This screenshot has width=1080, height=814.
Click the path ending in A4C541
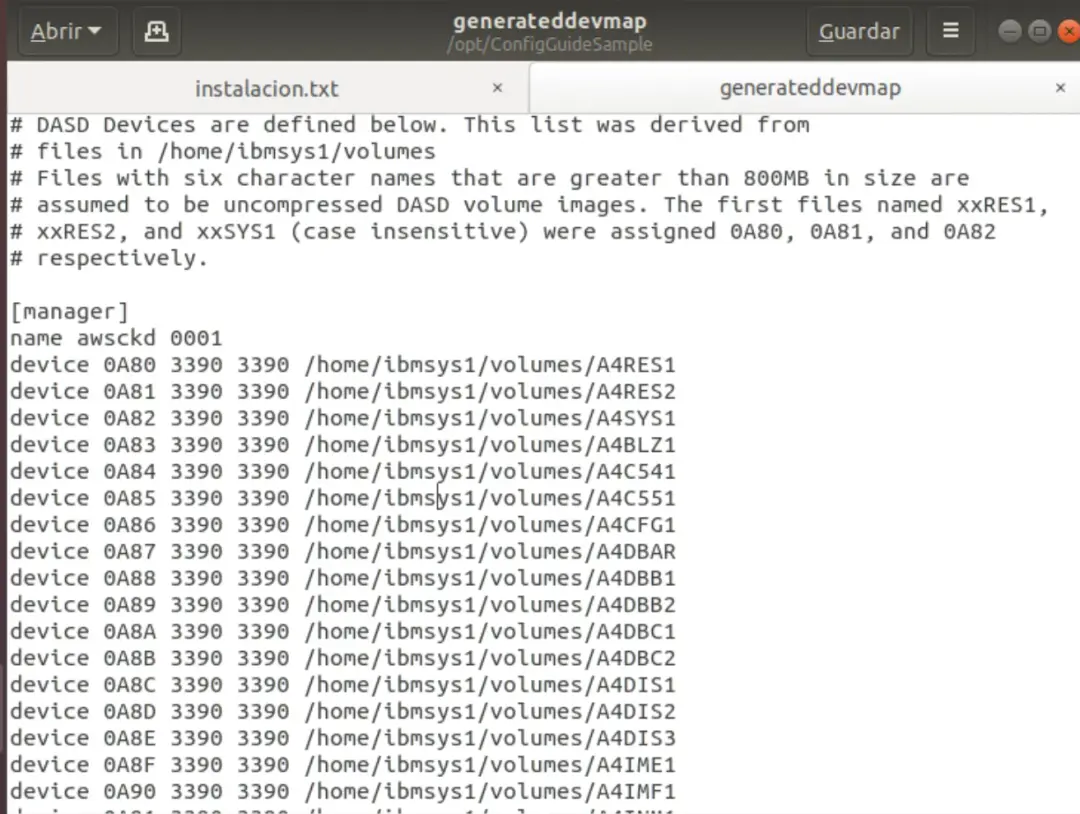pyautogui.click(x=490, y=471)
